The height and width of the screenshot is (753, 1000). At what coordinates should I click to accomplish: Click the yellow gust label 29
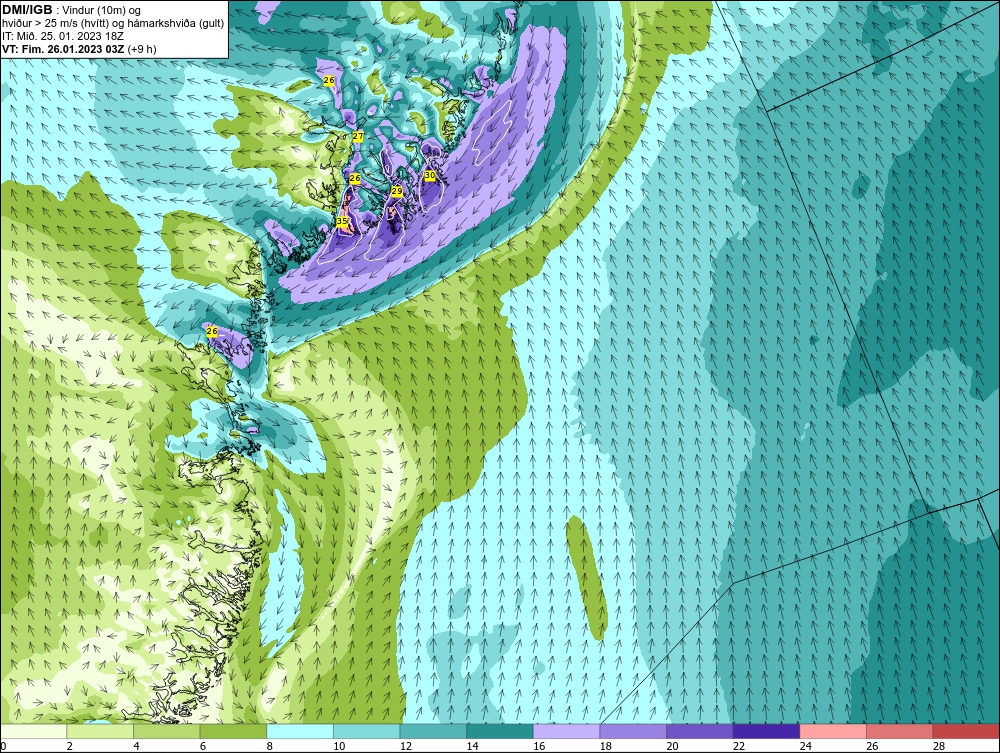click(397, 191)
